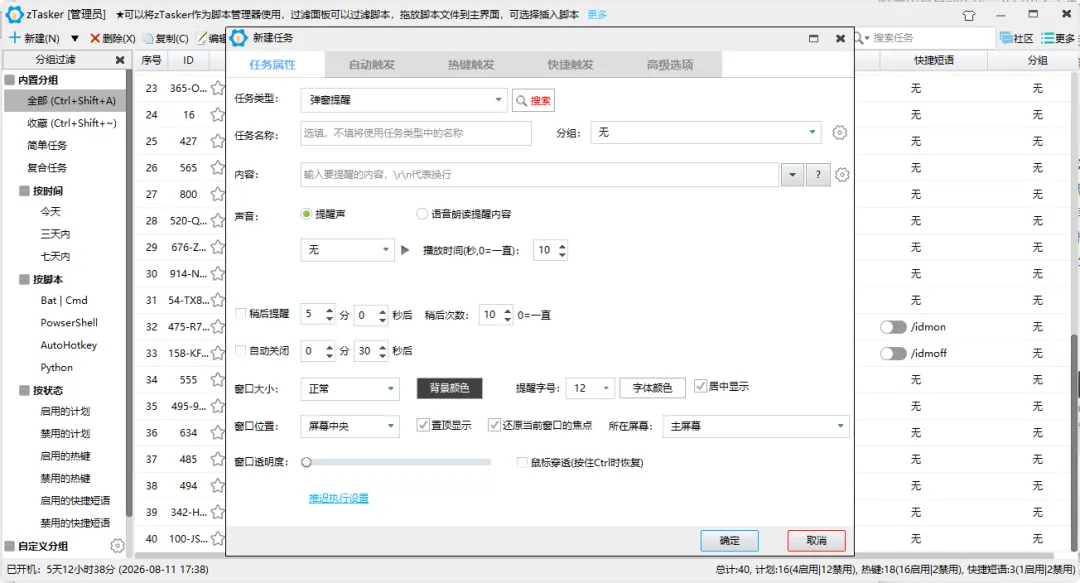Click the skin shirt icon in title bar

968,15
